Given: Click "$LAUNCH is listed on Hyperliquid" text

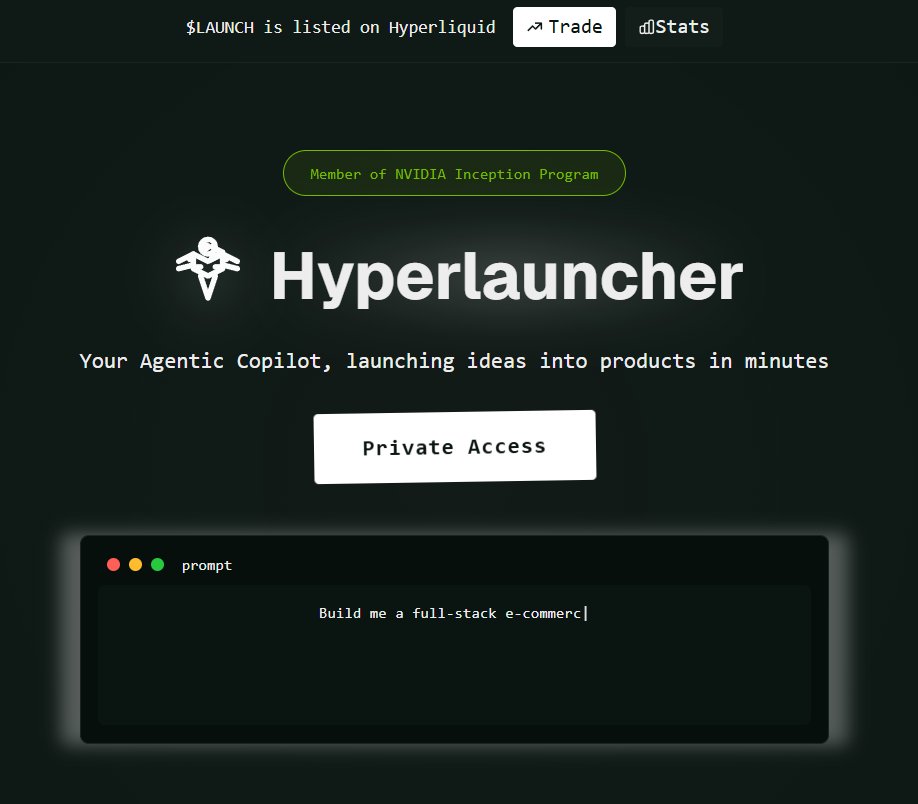Looking at the screenshot, I should [340, 28].
